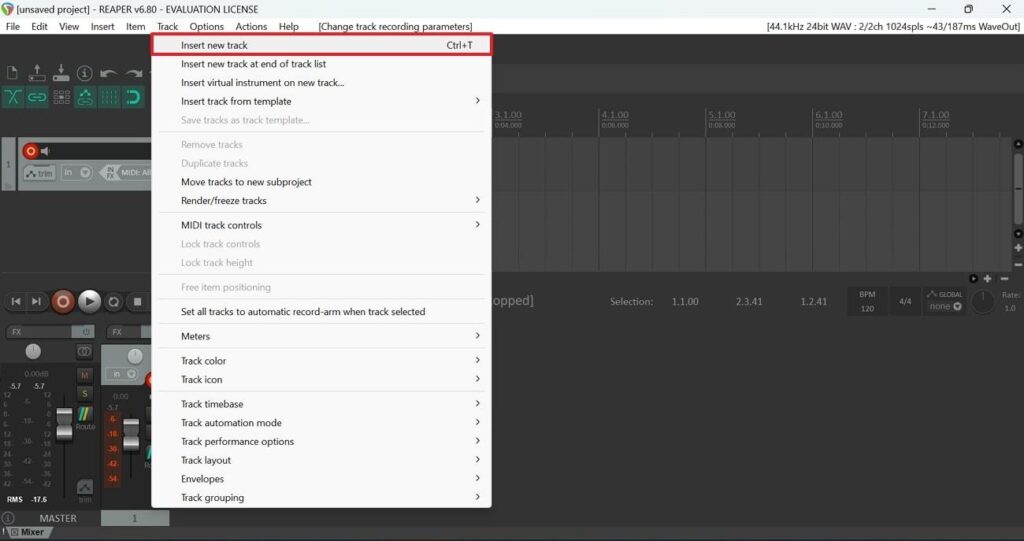Solo the master track S button
This screenshot has width=1024, height=541.
[x=84, y=393]
